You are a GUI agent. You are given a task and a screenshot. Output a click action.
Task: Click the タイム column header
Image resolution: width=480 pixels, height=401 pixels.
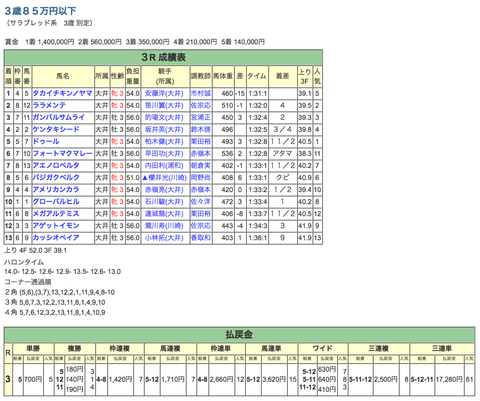(257, 76)
